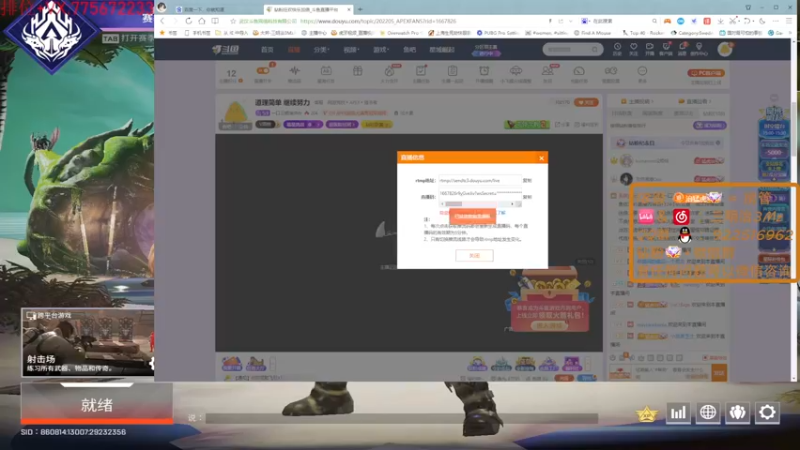Open game settings gear icon

[767, 412]
